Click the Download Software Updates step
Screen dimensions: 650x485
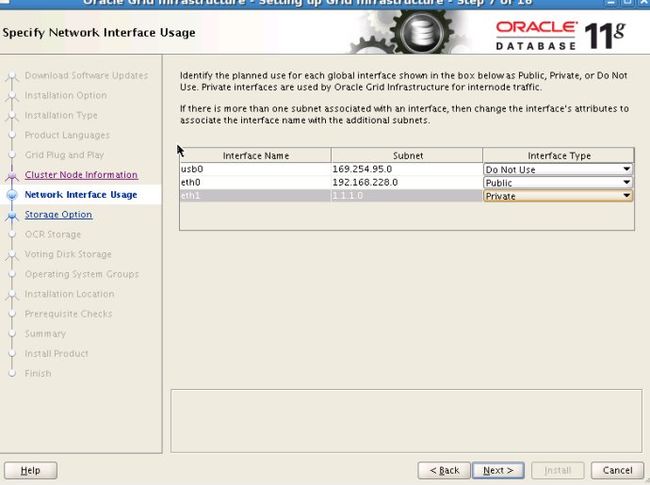tap(86, 75)
